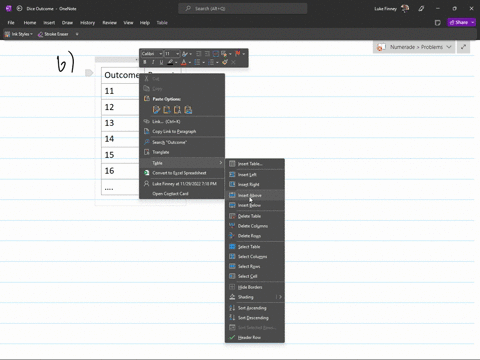Uncheck the Header Row option
This screenshot has height=360, width=480.
pyautogui.click(x=255, y=337)
